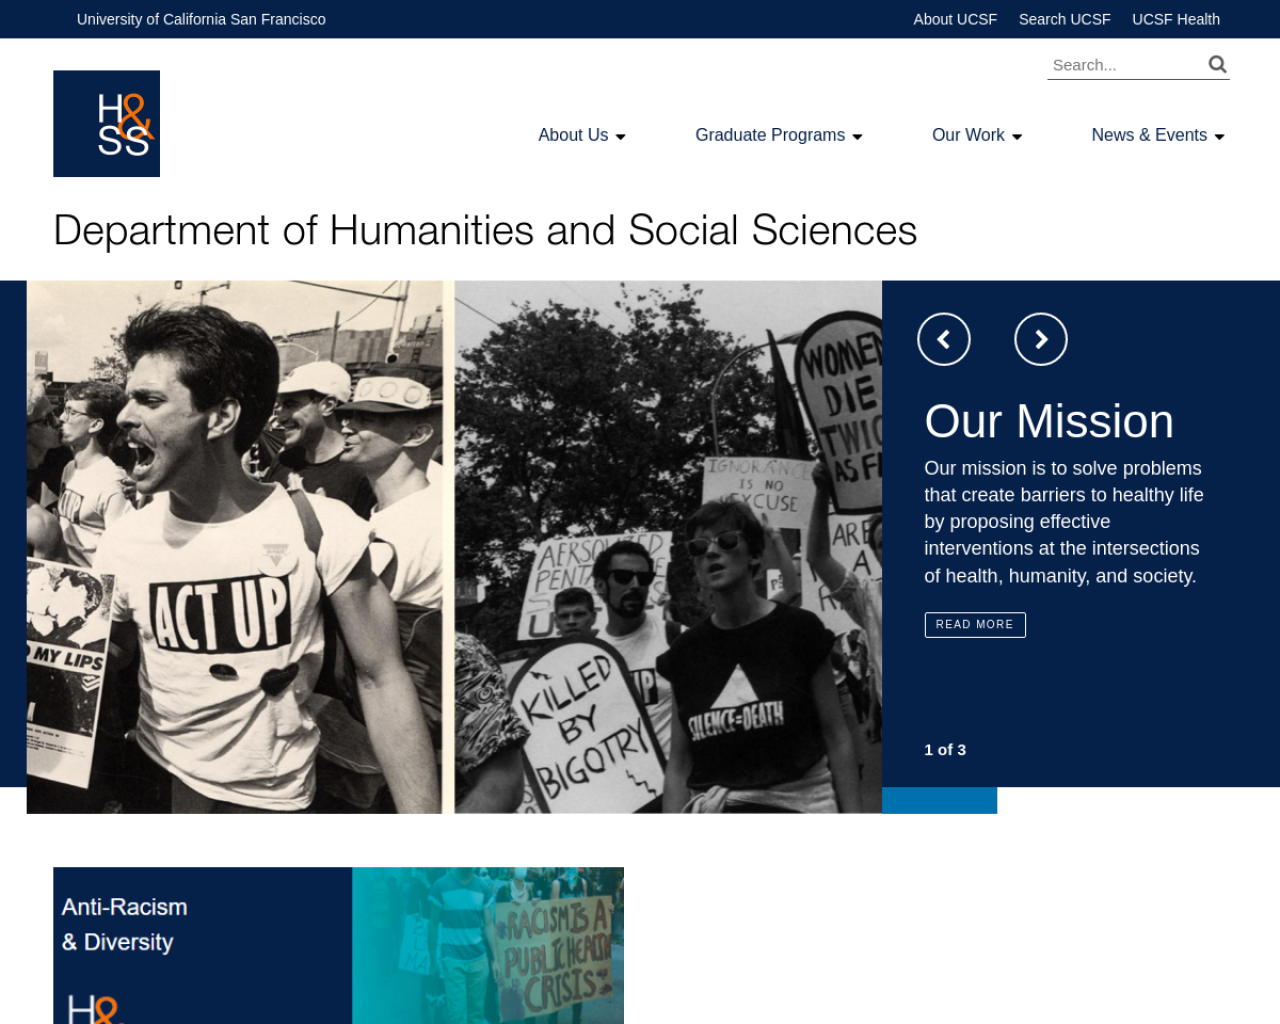
Task: Open the UCSF Health link
Action: click(1175, 19)
